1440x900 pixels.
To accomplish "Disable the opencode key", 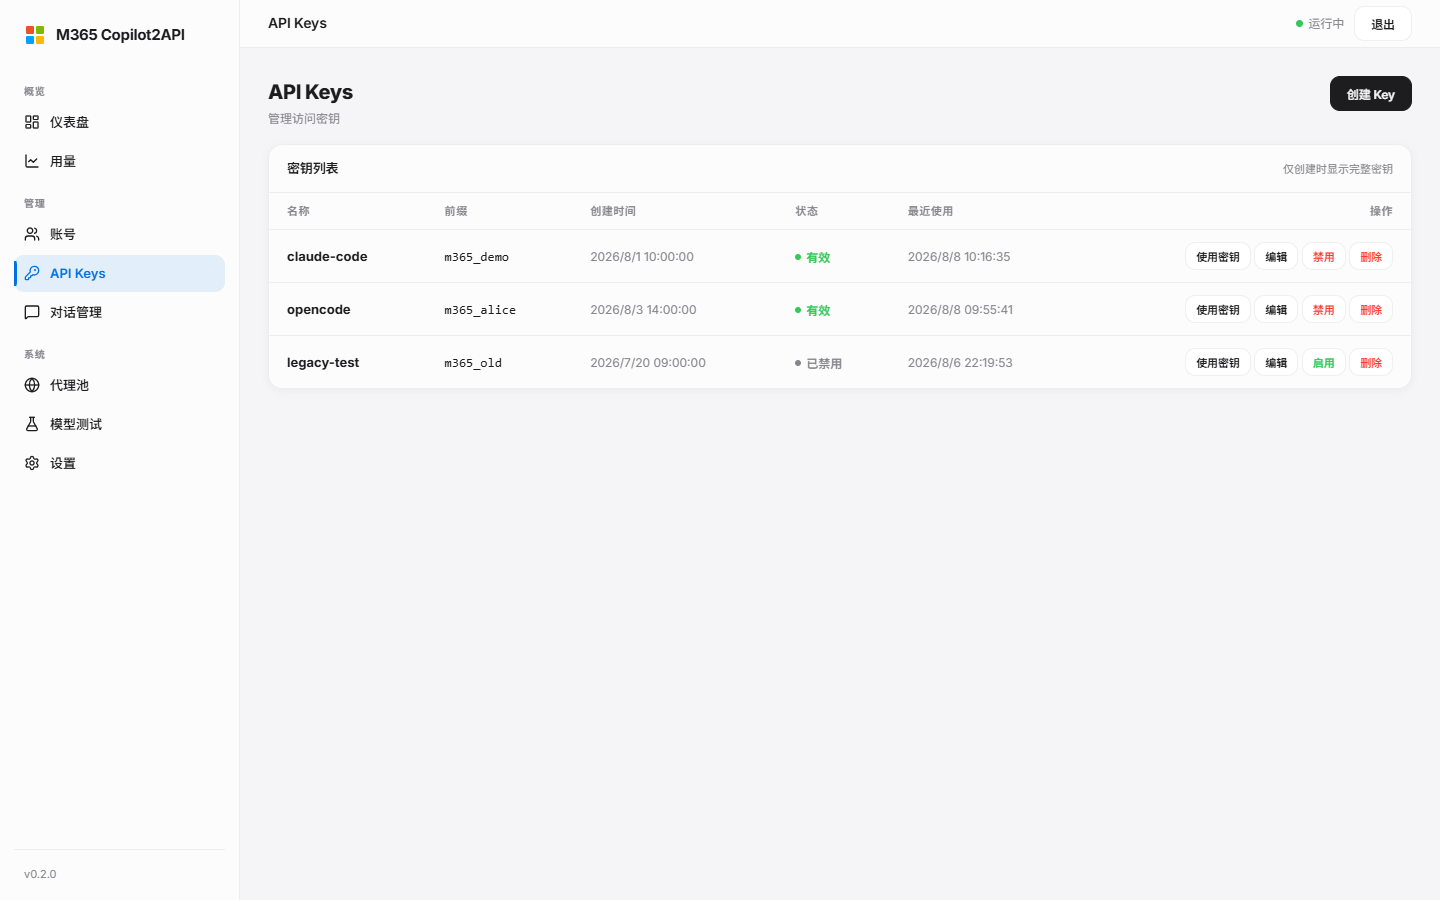I will coord(1323,310).
